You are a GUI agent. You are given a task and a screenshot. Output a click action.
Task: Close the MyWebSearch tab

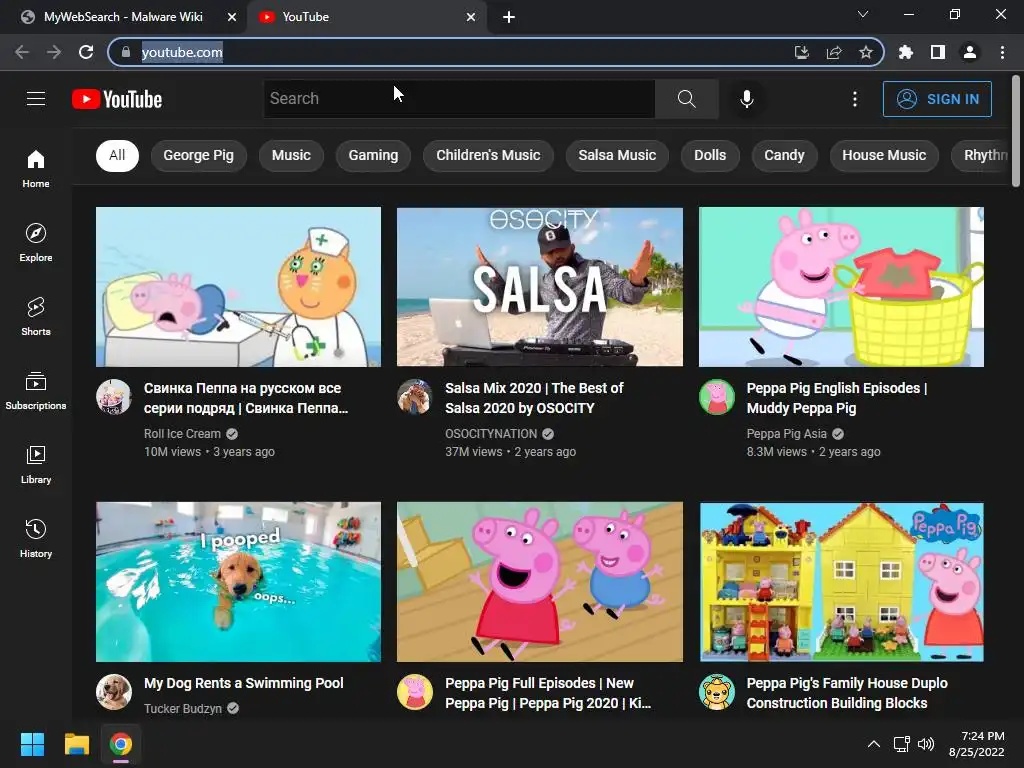(x=232, y=17)
